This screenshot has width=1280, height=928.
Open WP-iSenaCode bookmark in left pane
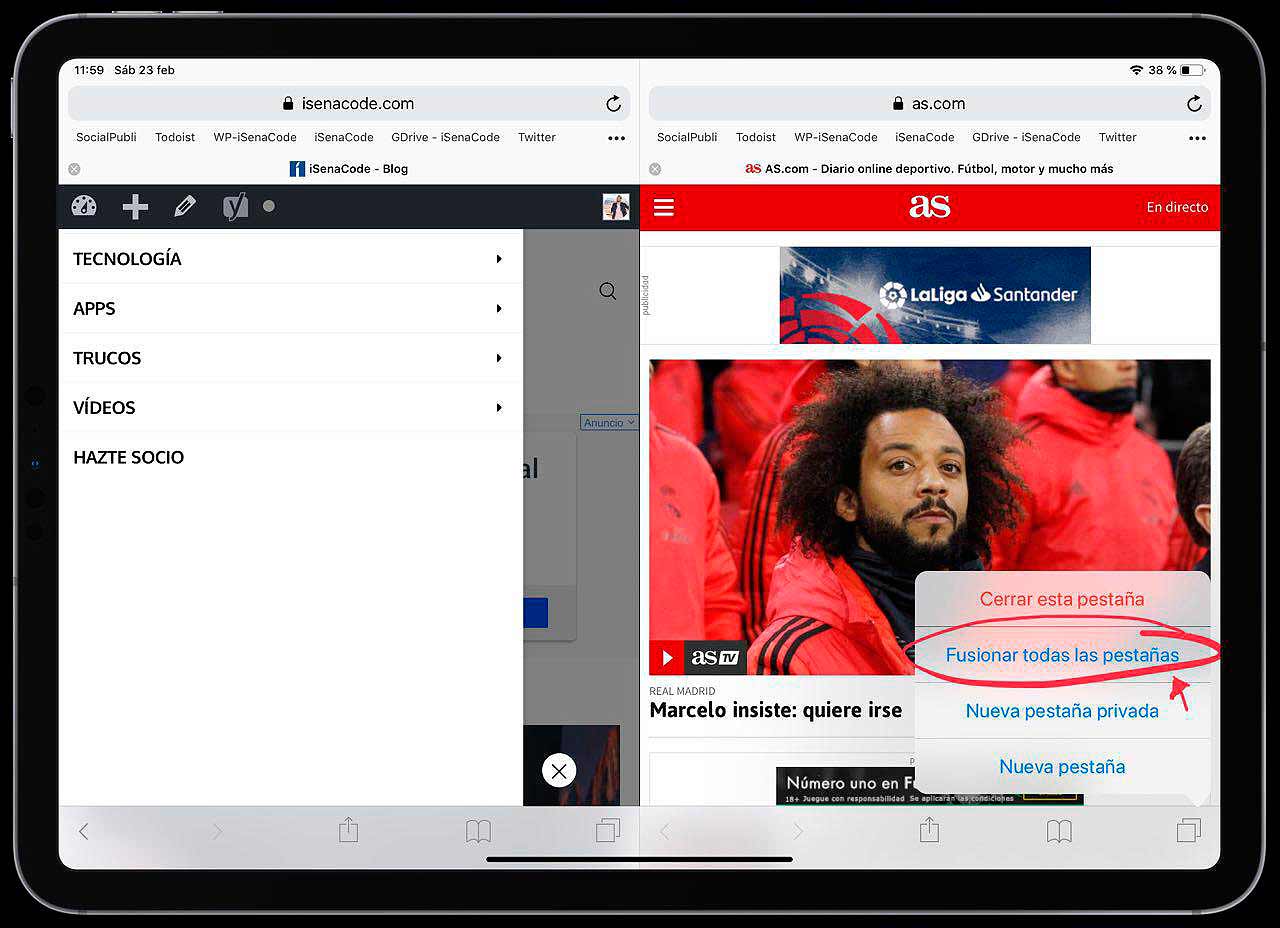click(255, 138)
